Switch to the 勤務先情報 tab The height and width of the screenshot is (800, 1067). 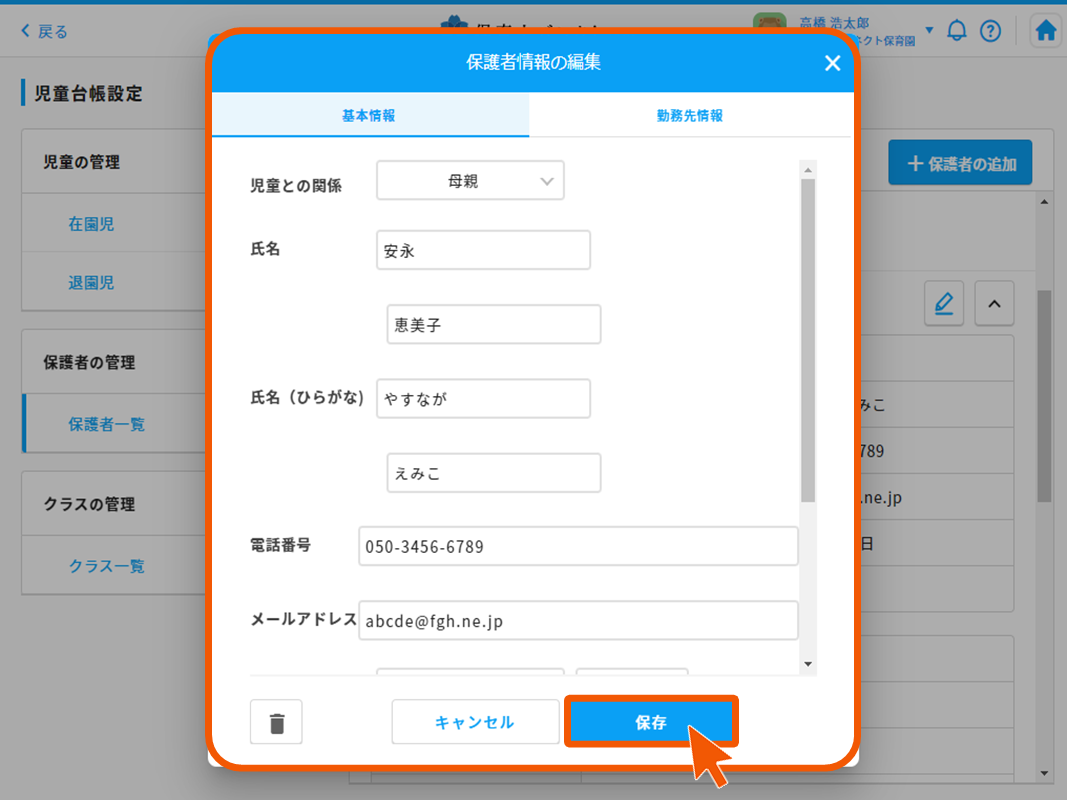pyautogui.click(x=689, y=116)
